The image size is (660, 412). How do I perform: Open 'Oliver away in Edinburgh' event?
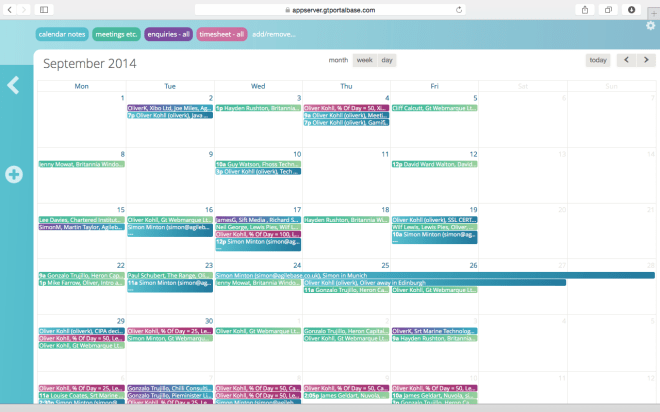pos(435,283)
